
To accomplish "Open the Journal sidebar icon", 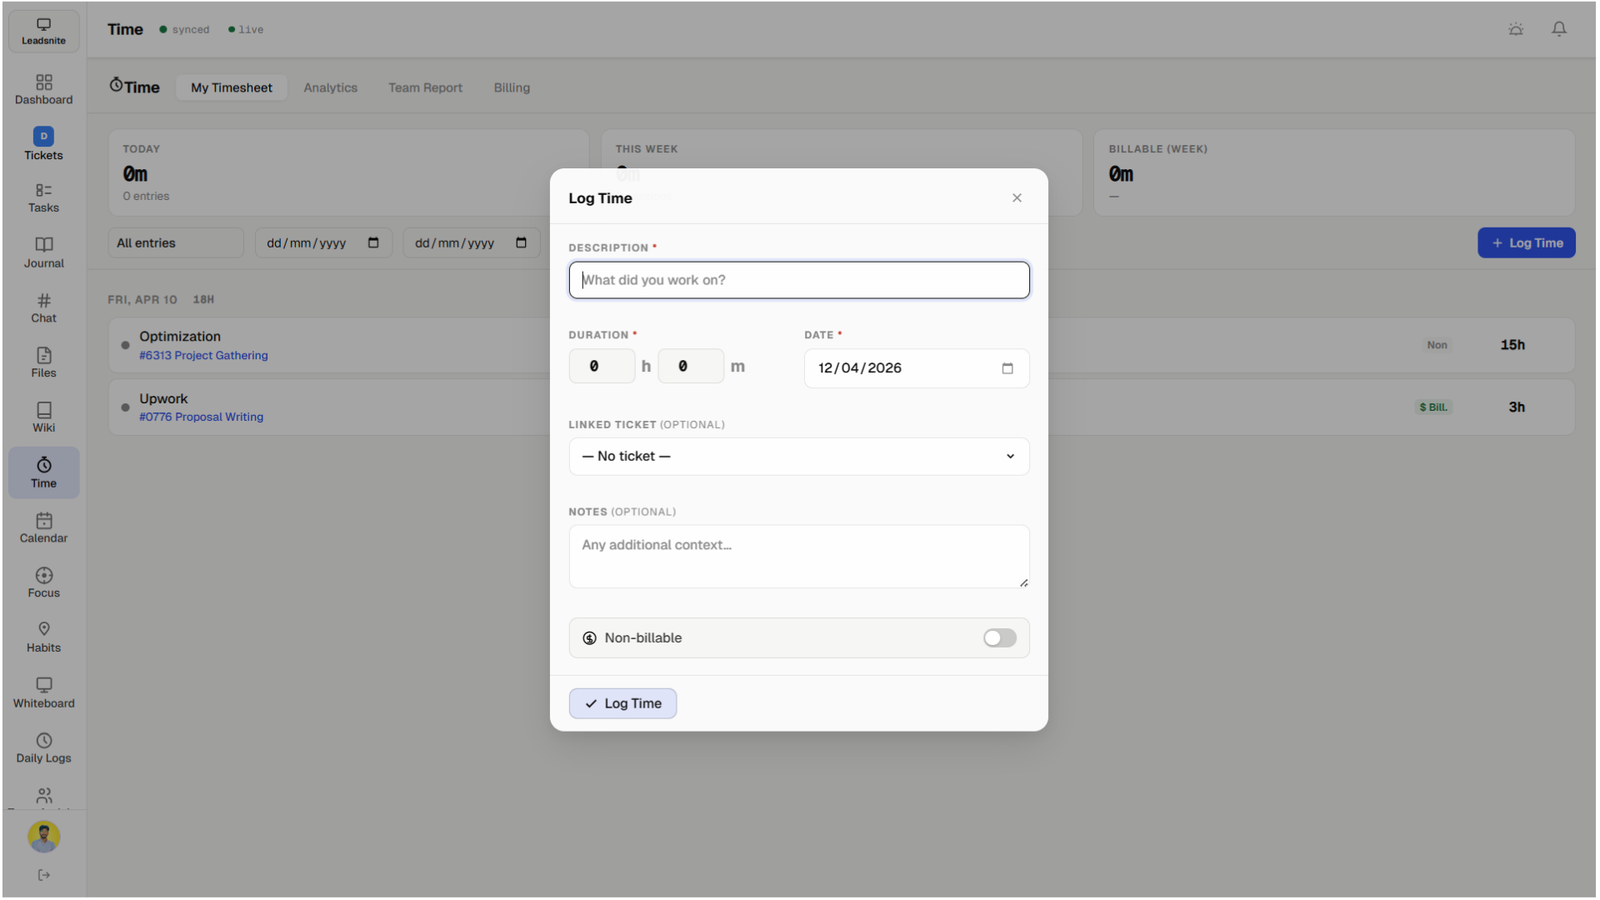I will pos(44,253).
